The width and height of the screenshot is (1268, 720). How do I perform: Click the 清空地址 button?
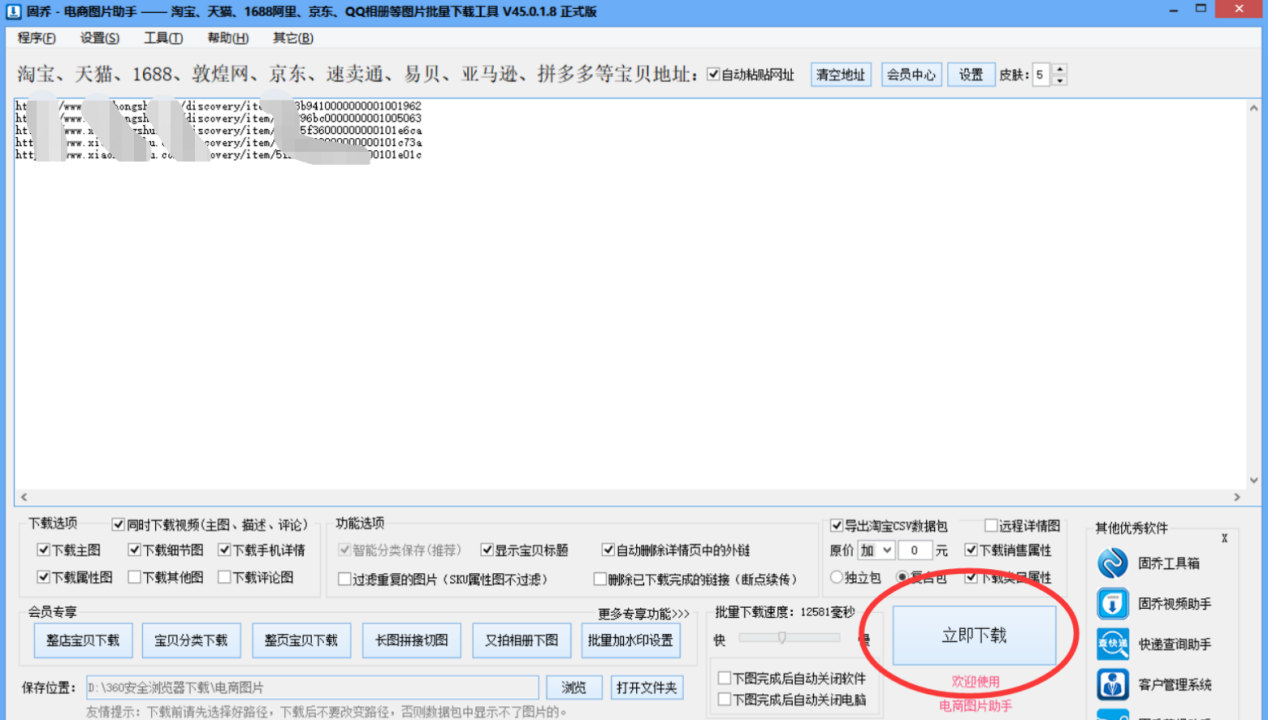(841, 75)
